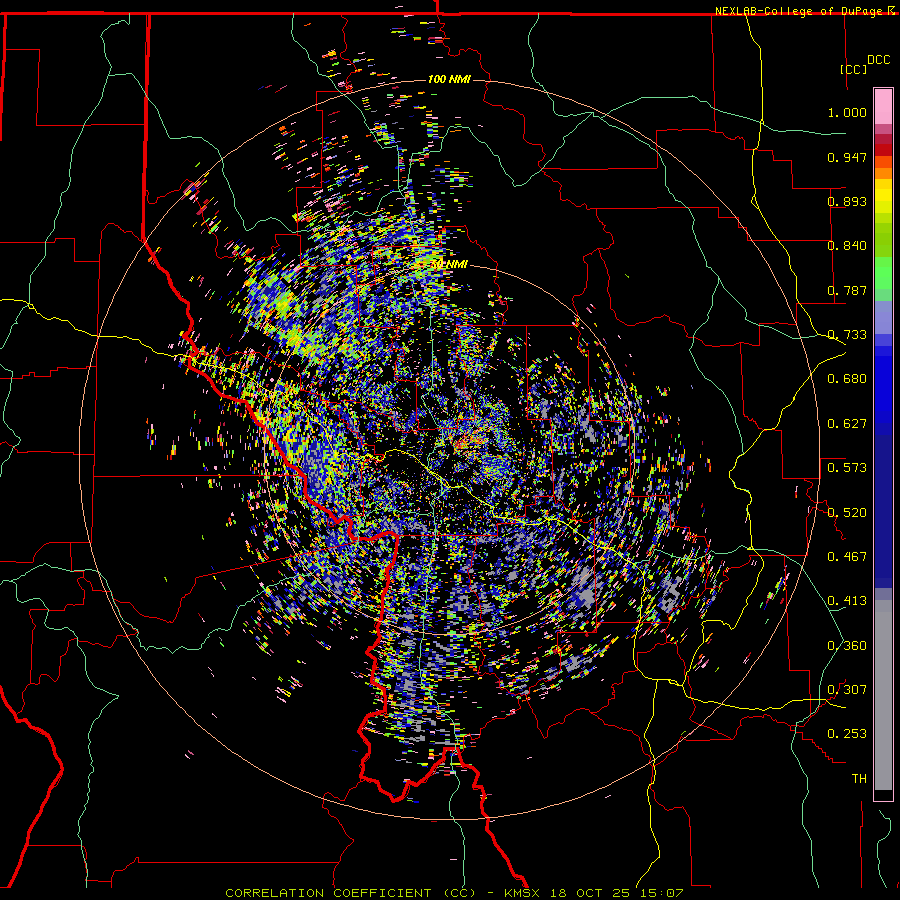Click the NEXLAB-College of DuPage label
Screen dimensions: 900x900
coord(800,11)
